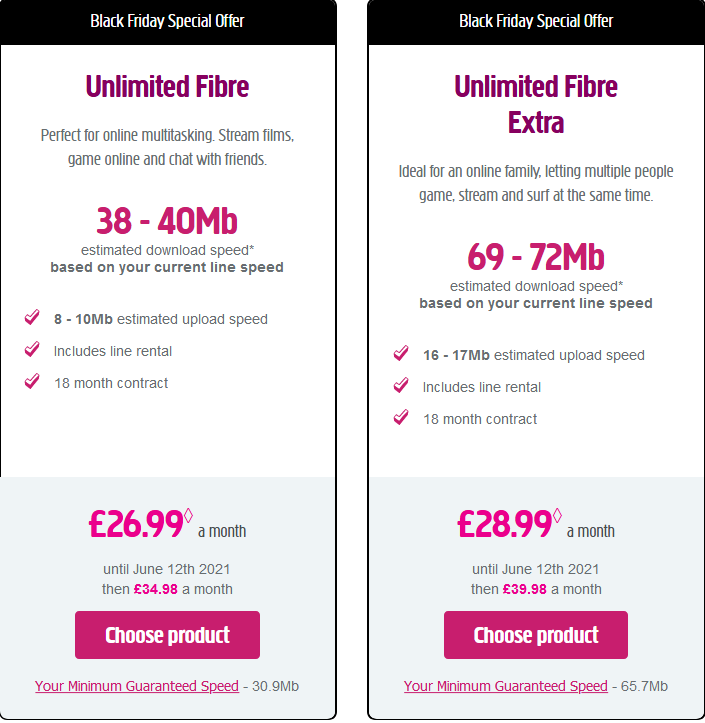Click checkmark beside 8 - 10Mb upload speed
The image size is (705, 723).
(x=32, y=318)
